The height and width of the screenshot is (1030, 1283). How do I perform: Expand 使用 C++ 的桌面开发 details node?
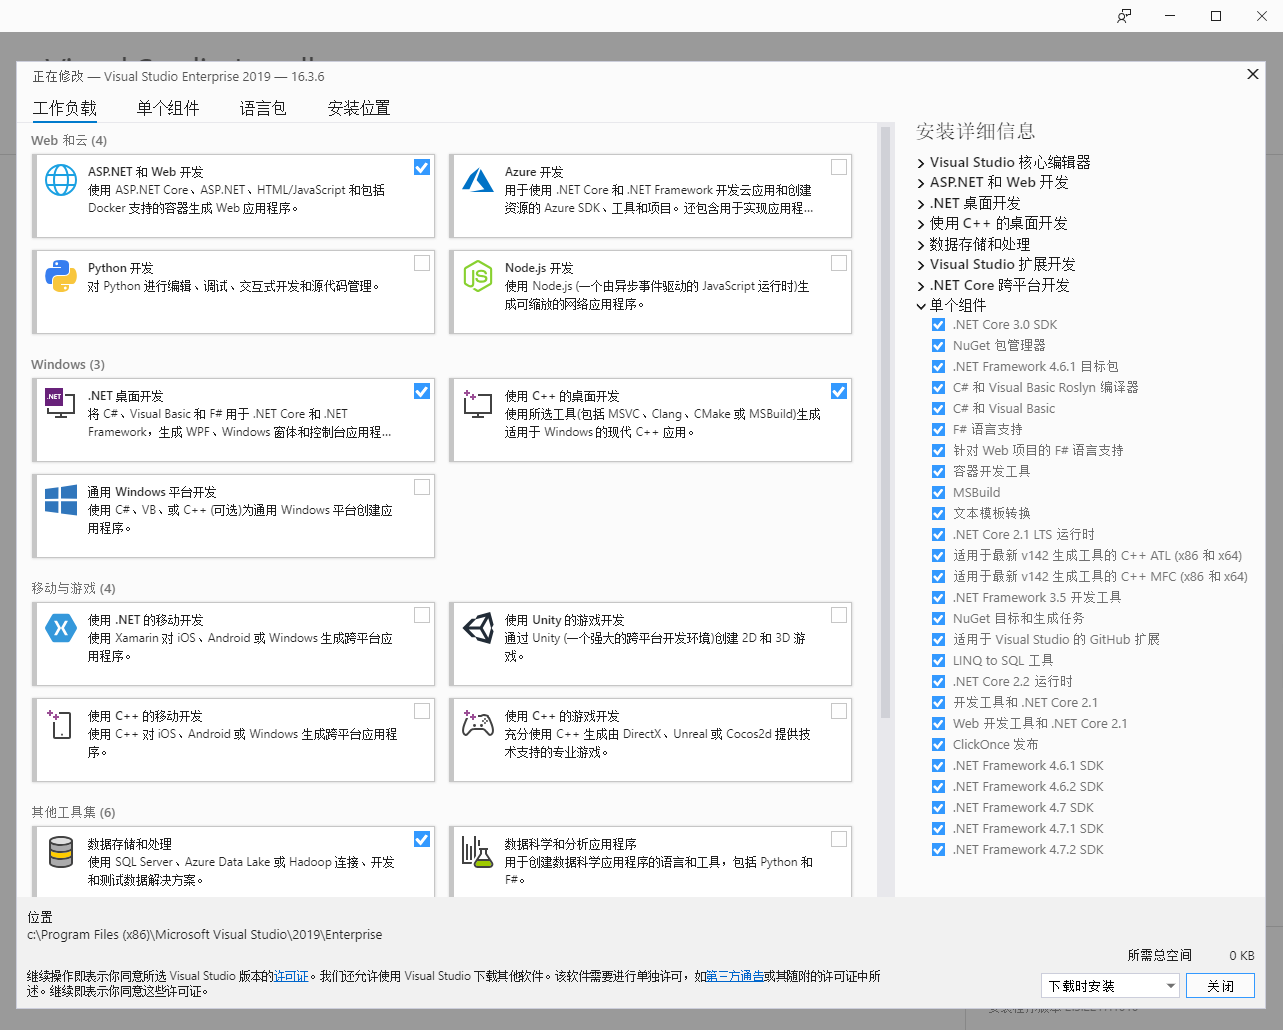(921, 224)
